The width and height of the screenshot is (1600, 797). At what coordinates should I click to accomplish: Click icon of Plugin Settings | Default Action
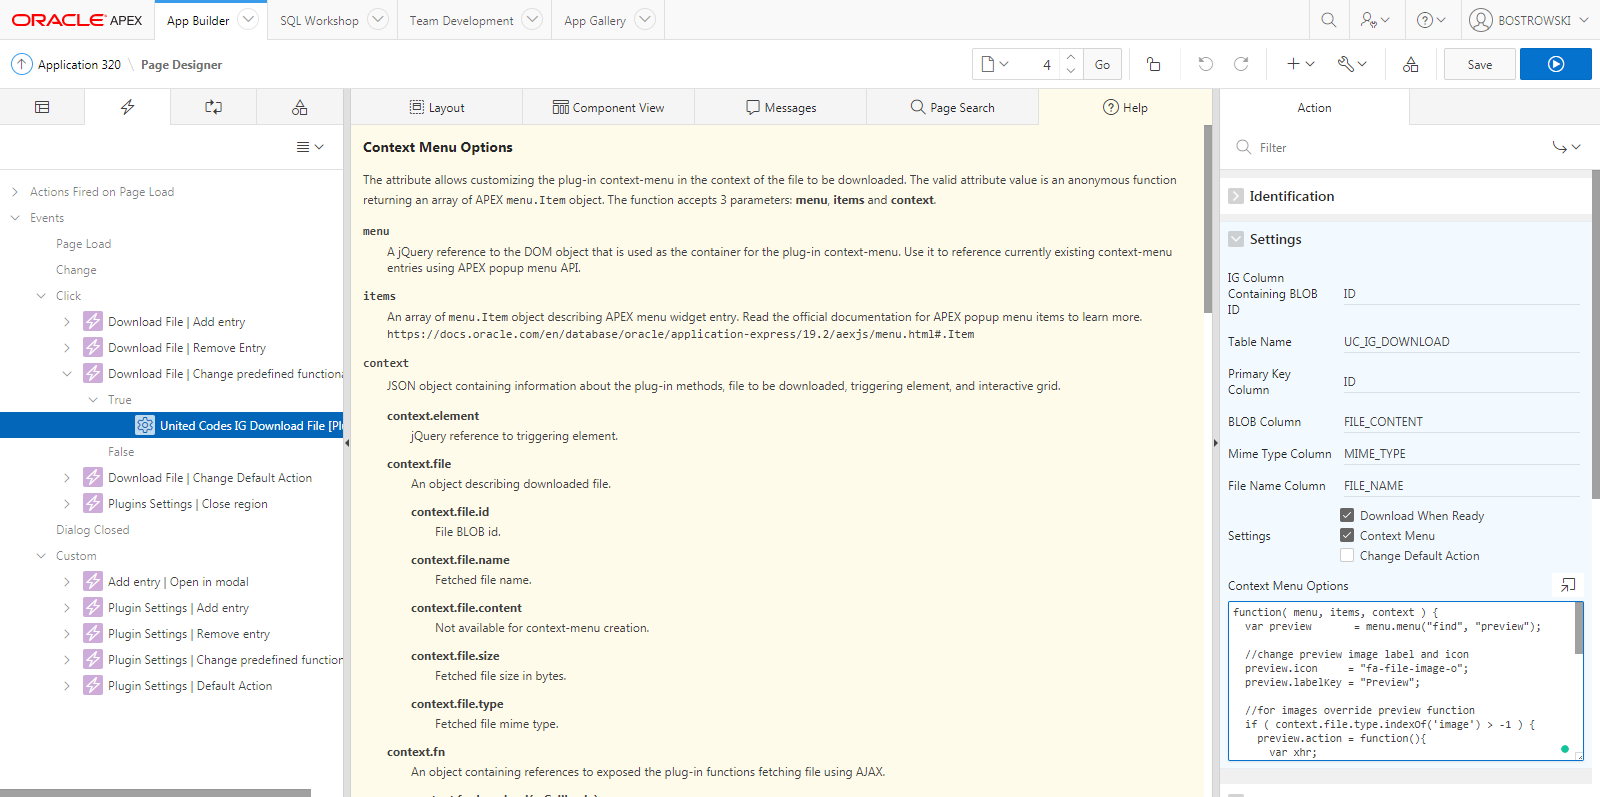(x=93, y=685)
